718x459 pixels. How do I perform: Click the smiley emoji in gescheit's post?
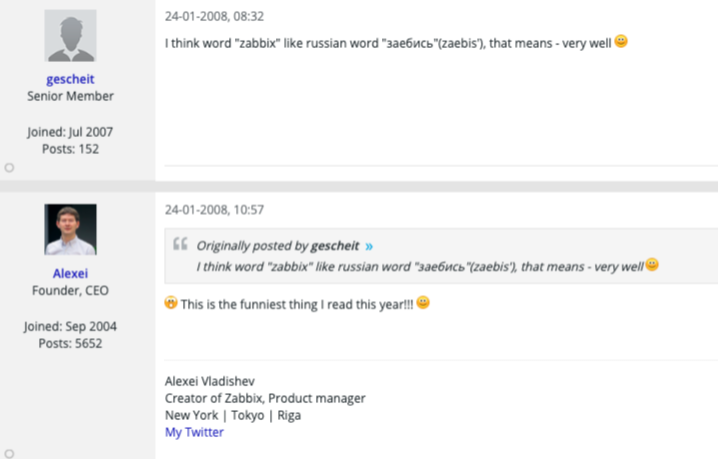pyautogui.click(x=621, y=41)
